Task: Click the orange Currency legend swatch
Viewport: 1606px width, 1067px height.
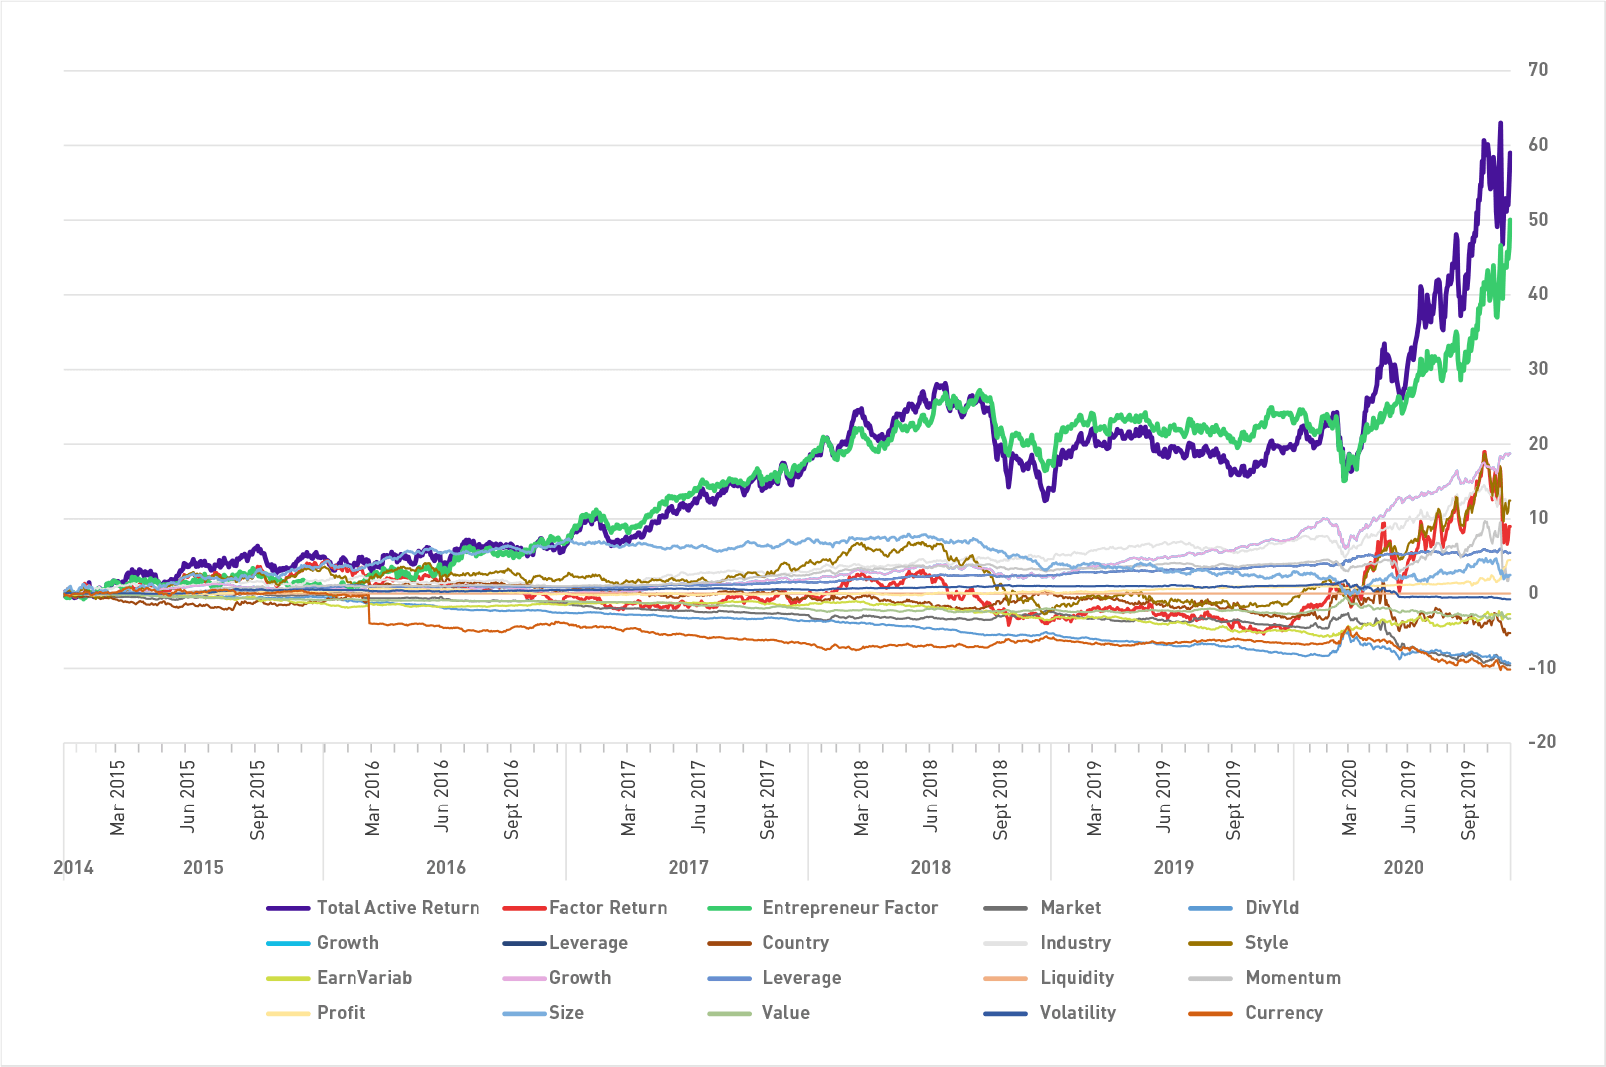Action: click(1210, 1014)
